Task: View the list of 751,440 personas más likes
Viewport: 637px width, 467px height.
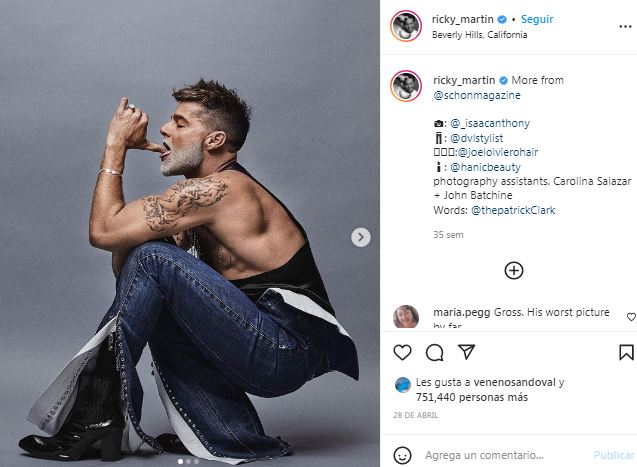Action: pos(472,397)
